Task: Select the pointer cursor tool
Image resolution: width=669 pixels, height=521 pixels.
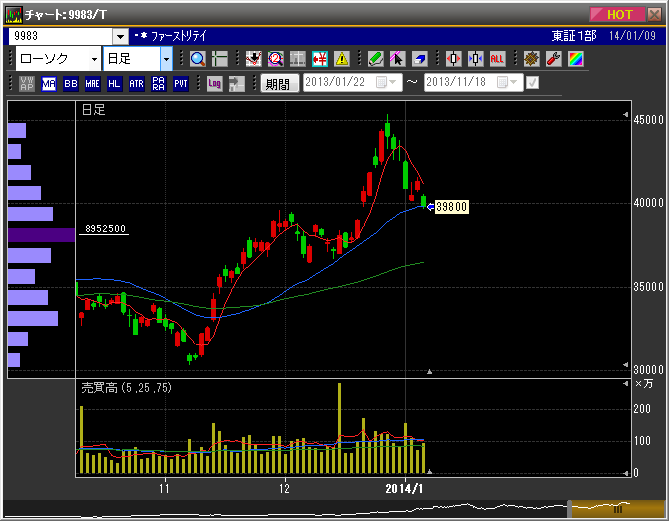Action: pyautogui.click(x=398, y=58)
